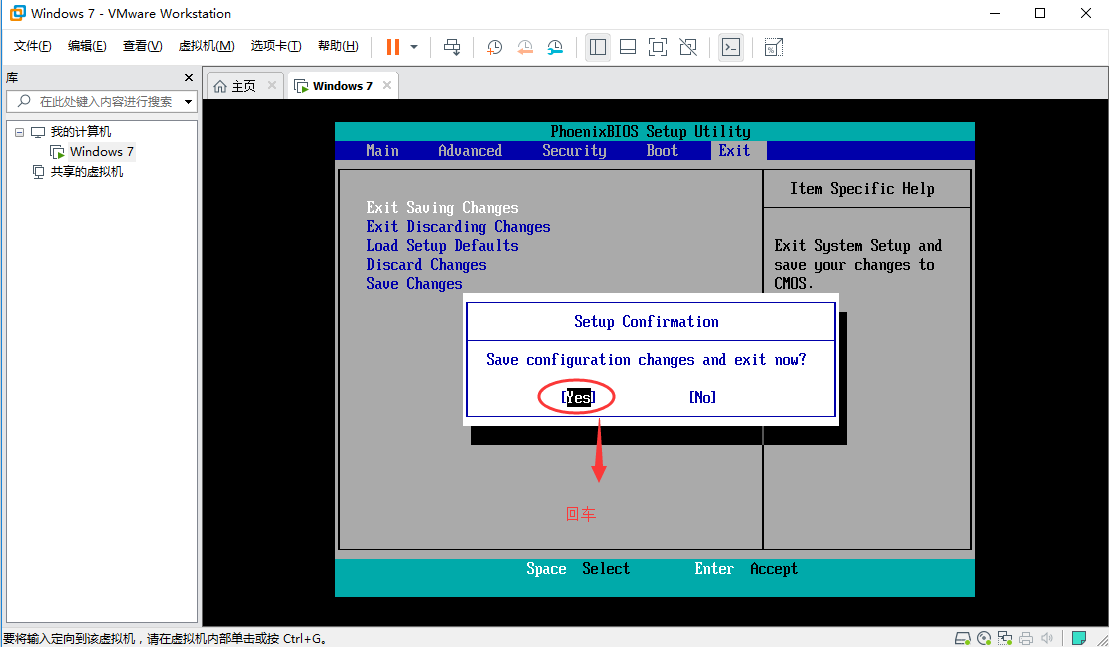The image size is (1109, 647).
Task: Click the orange pause VM button
Action: (x=393, y=47)
